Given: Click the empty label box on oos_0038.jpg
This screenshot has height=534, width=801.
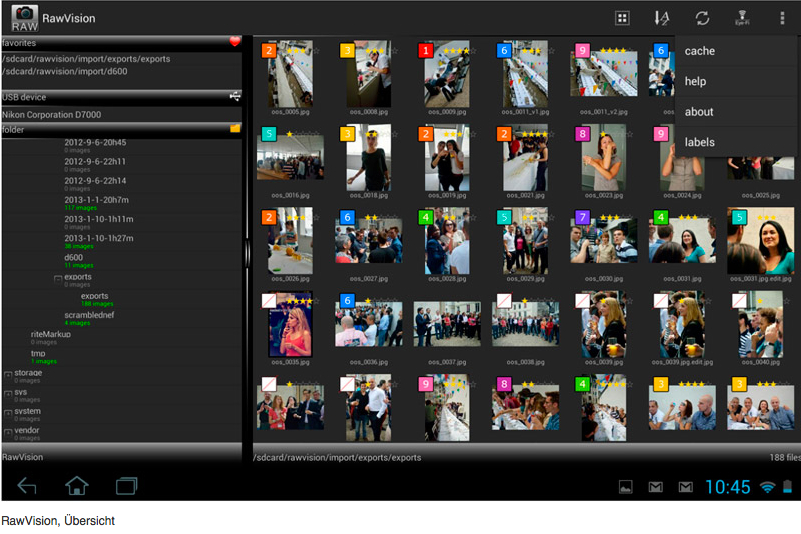Looking at the screenshot, I should click(x=504, y=300).
